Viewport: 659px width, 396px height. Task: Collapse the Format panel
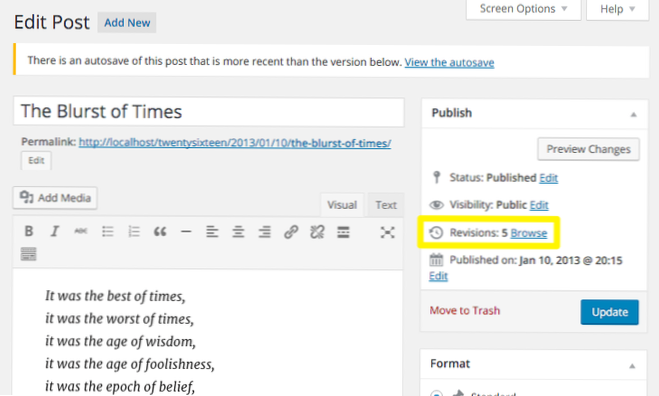pyautogui.click(x=632, y=366)
